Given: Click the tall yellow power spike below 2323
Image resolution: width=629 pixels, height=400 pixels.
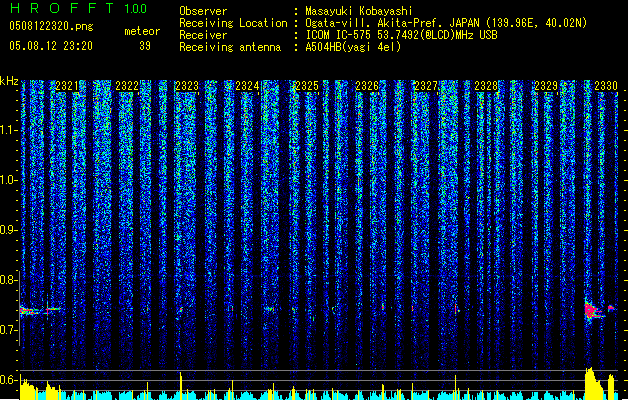Looking at the screenshot, I should [181, 386].
